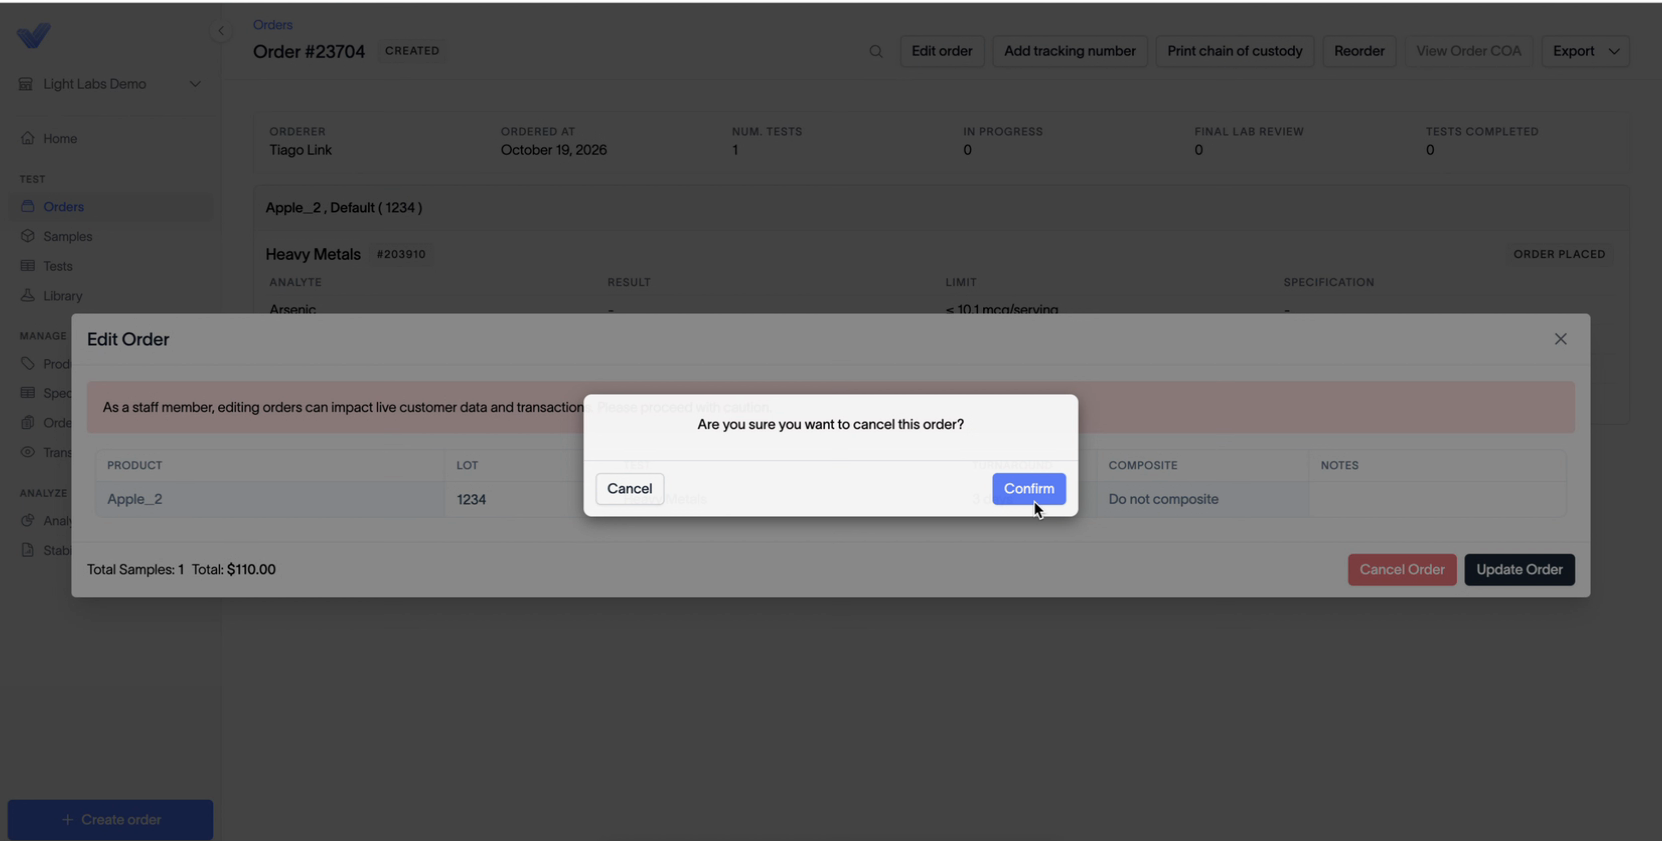The image size is (1662, 841).
Task: Click the ORDER PLACED status badge
Action: tap(1559, 254)
